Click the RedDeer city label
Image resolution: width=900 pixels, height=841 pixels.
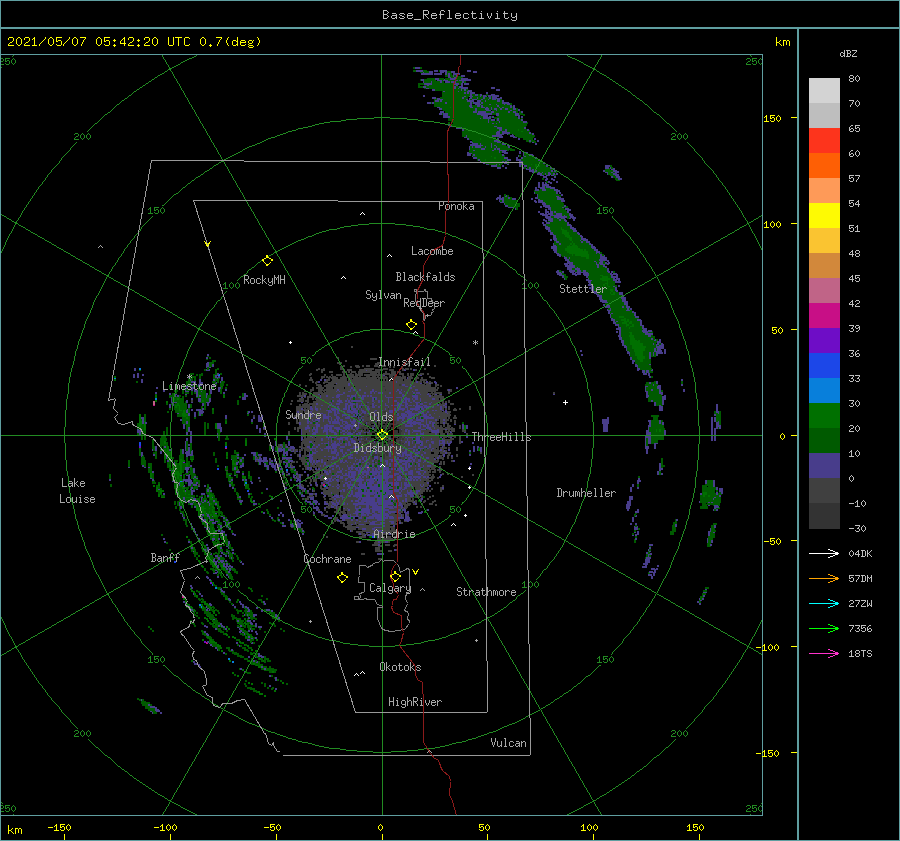[424, 303]
